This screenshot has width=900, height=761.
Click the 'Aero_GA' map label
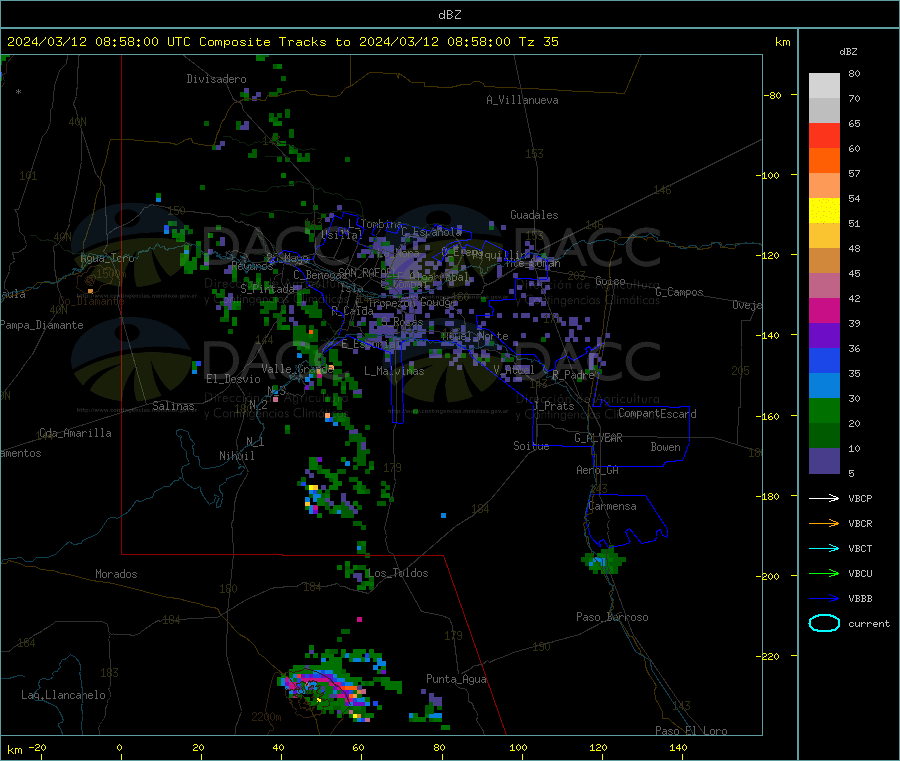click(598, 470)
